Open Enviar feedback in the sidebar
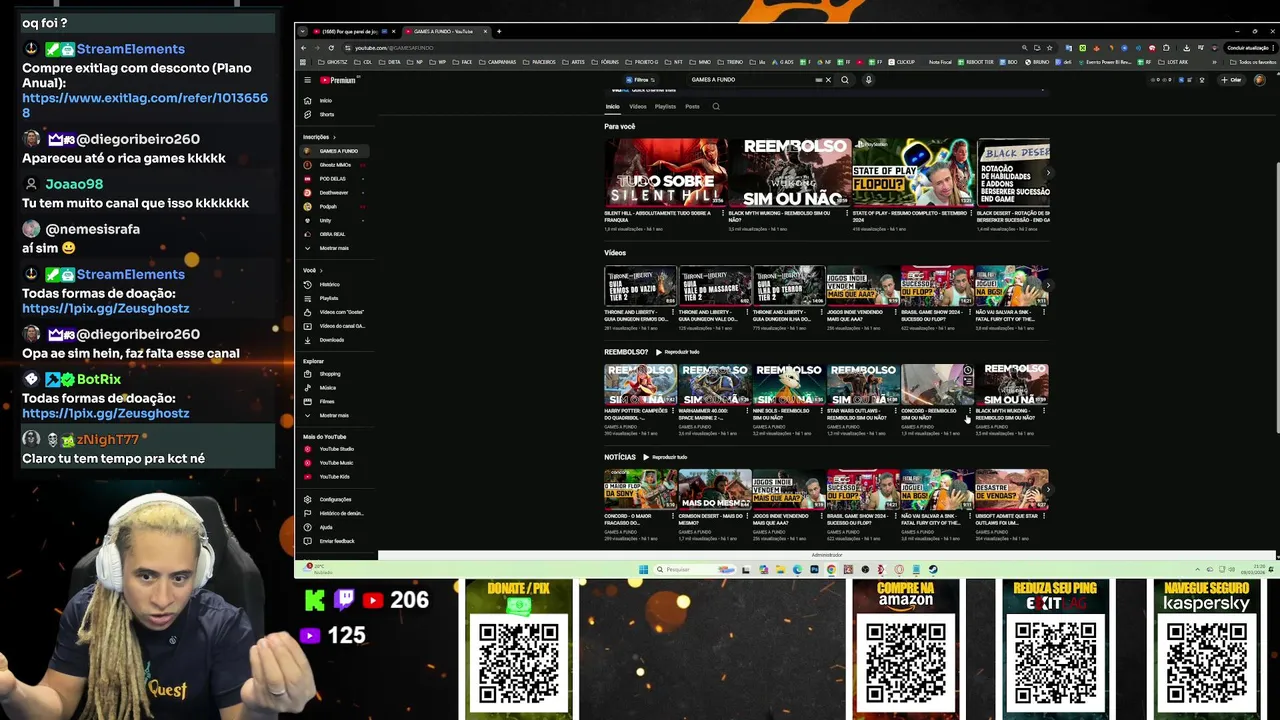This screenshot has height=720, width=1280. tap(337, 541)
